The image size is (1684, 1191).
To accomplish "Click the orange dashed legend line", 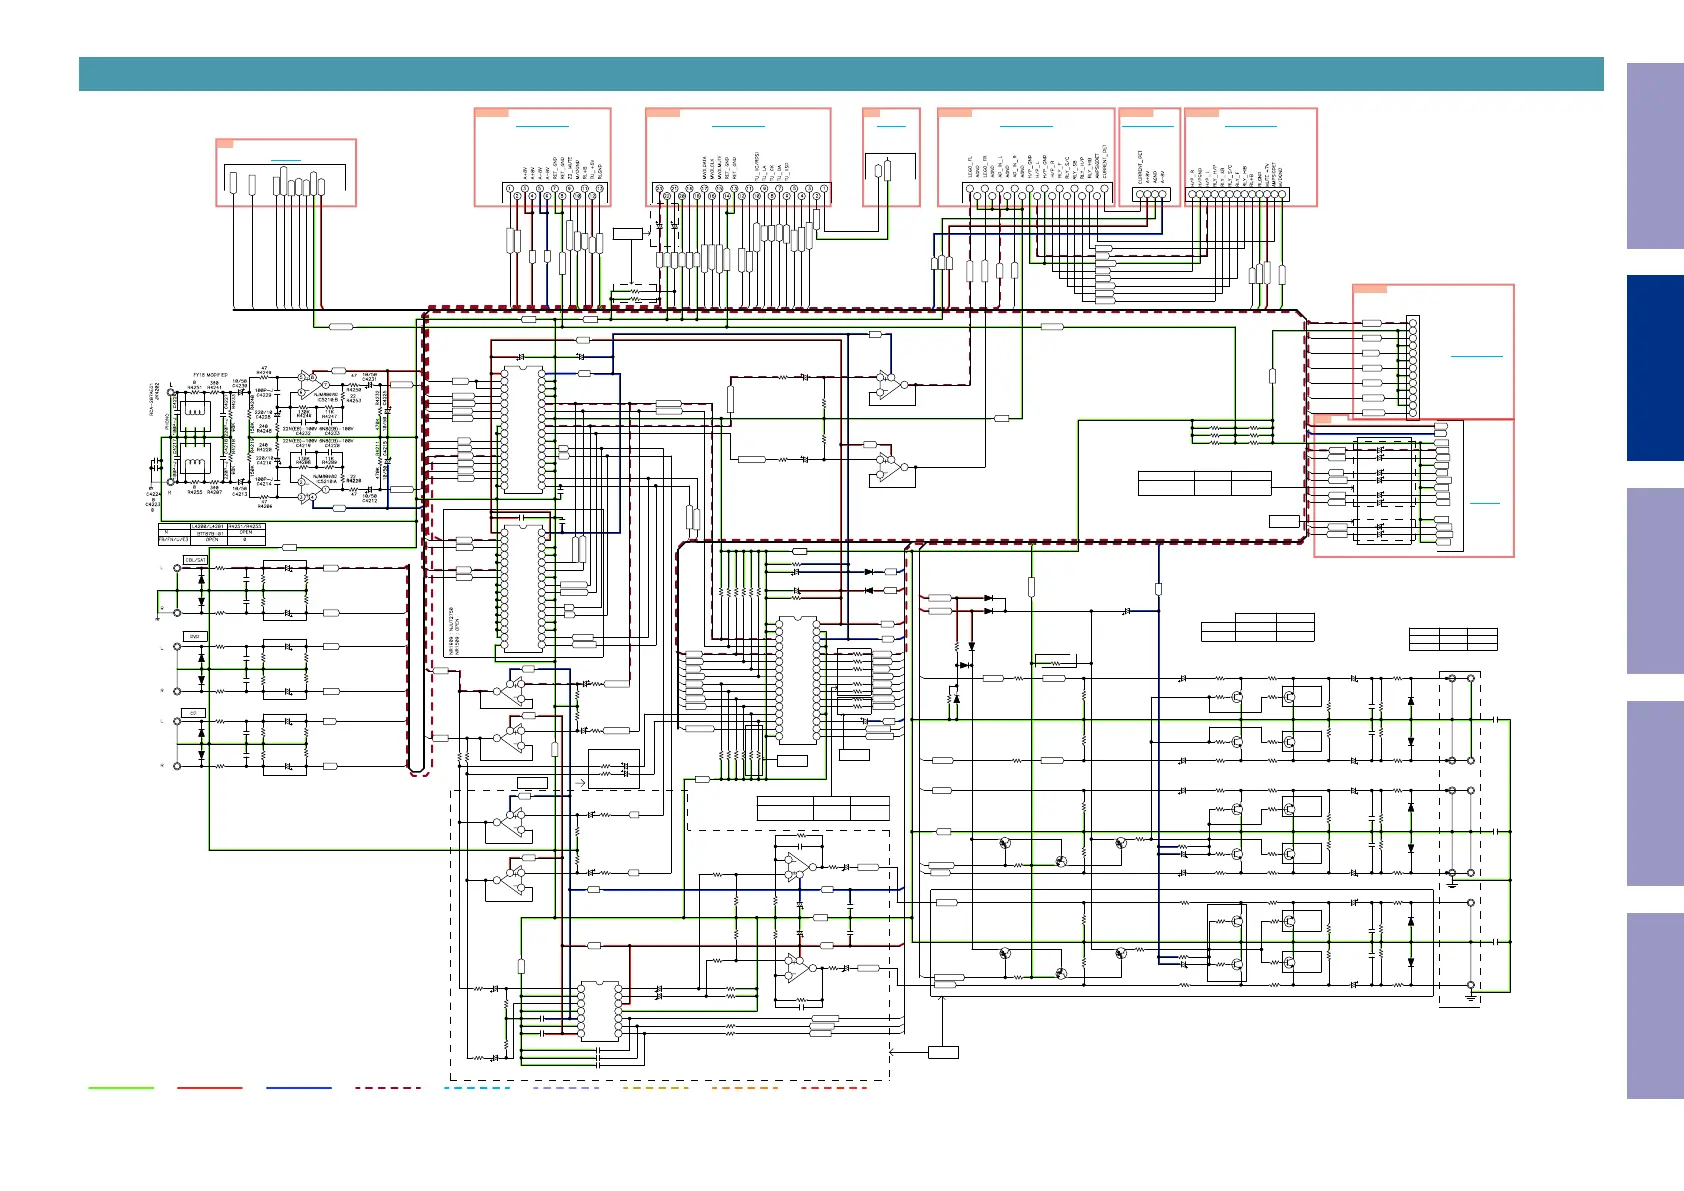I will coord(745,1087).
